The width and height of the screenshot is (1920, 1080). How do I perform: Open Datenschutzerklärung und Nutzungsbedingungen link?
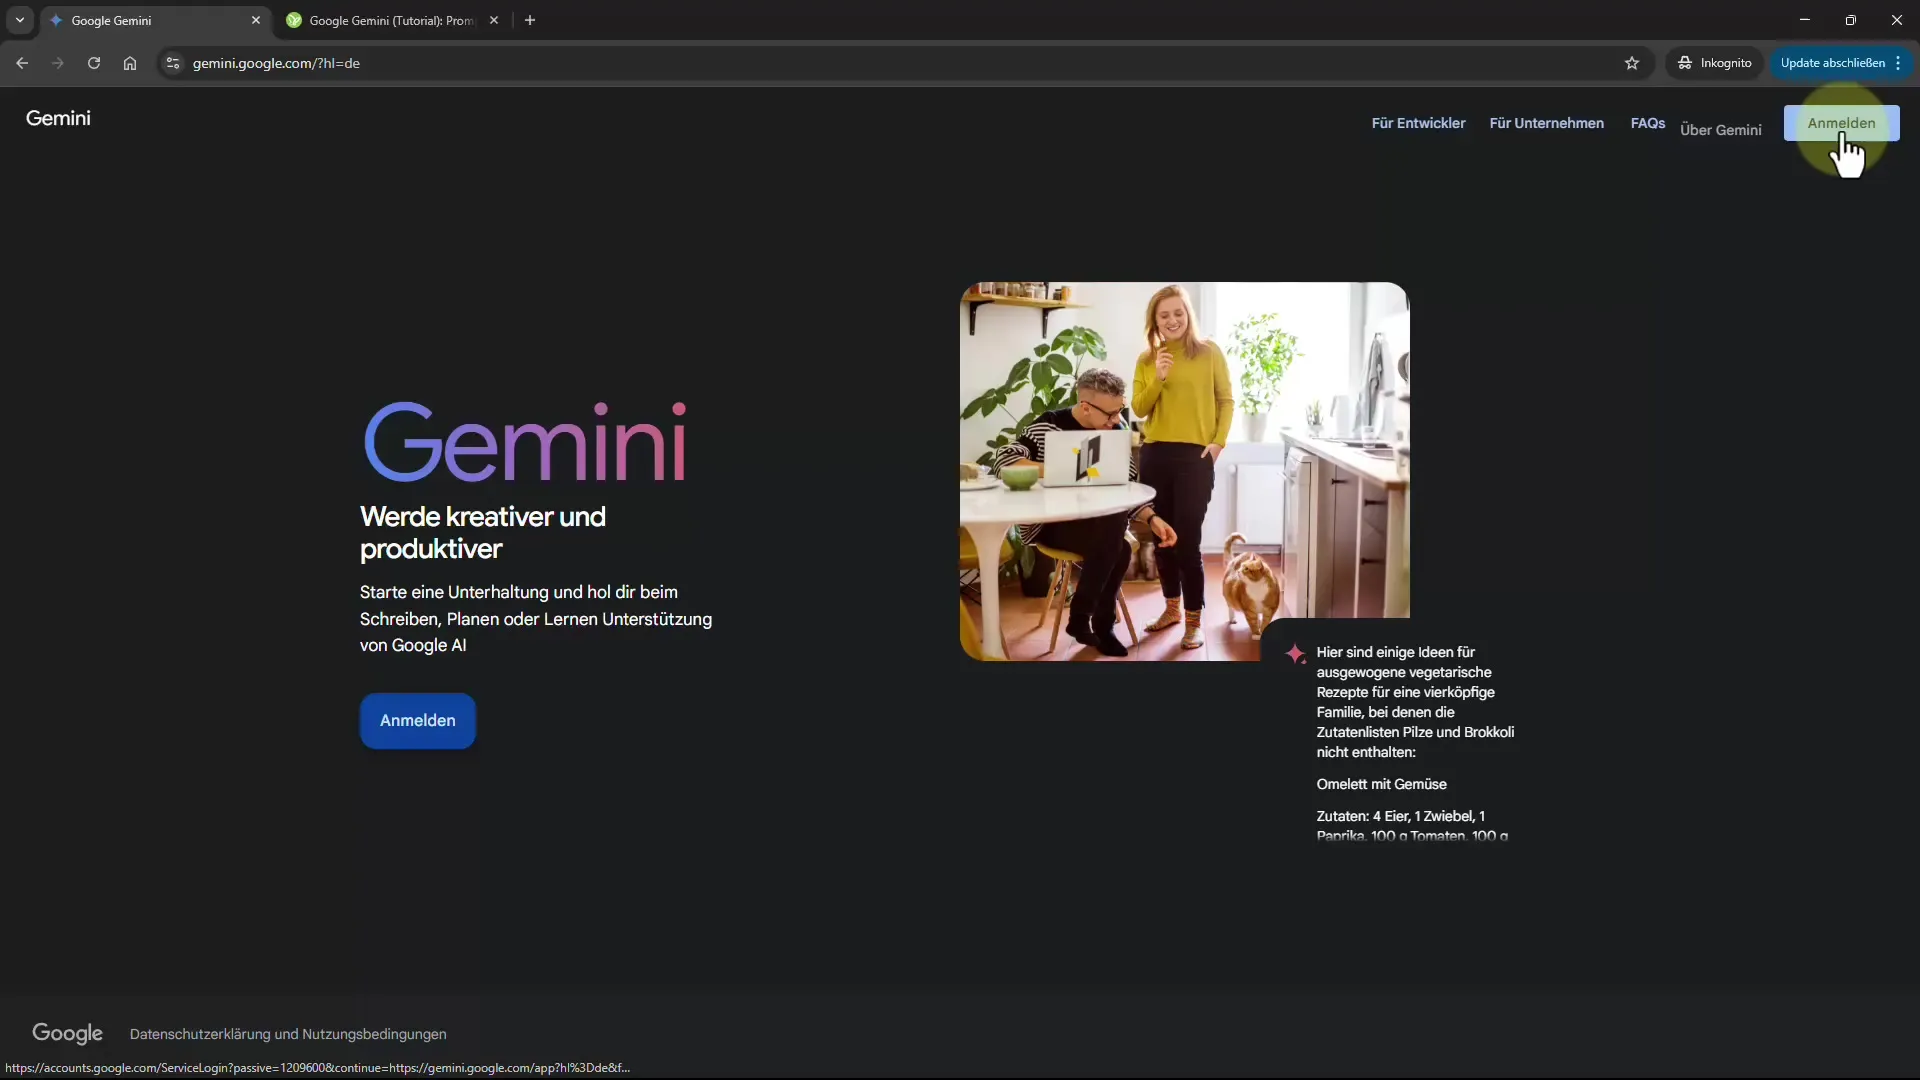click(x=288, y=1034)
